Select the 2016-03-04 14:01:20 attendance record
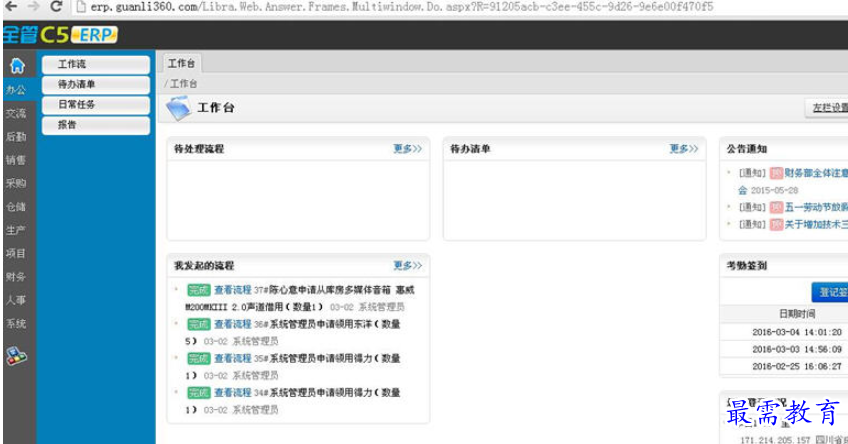 tap(797, 332)
